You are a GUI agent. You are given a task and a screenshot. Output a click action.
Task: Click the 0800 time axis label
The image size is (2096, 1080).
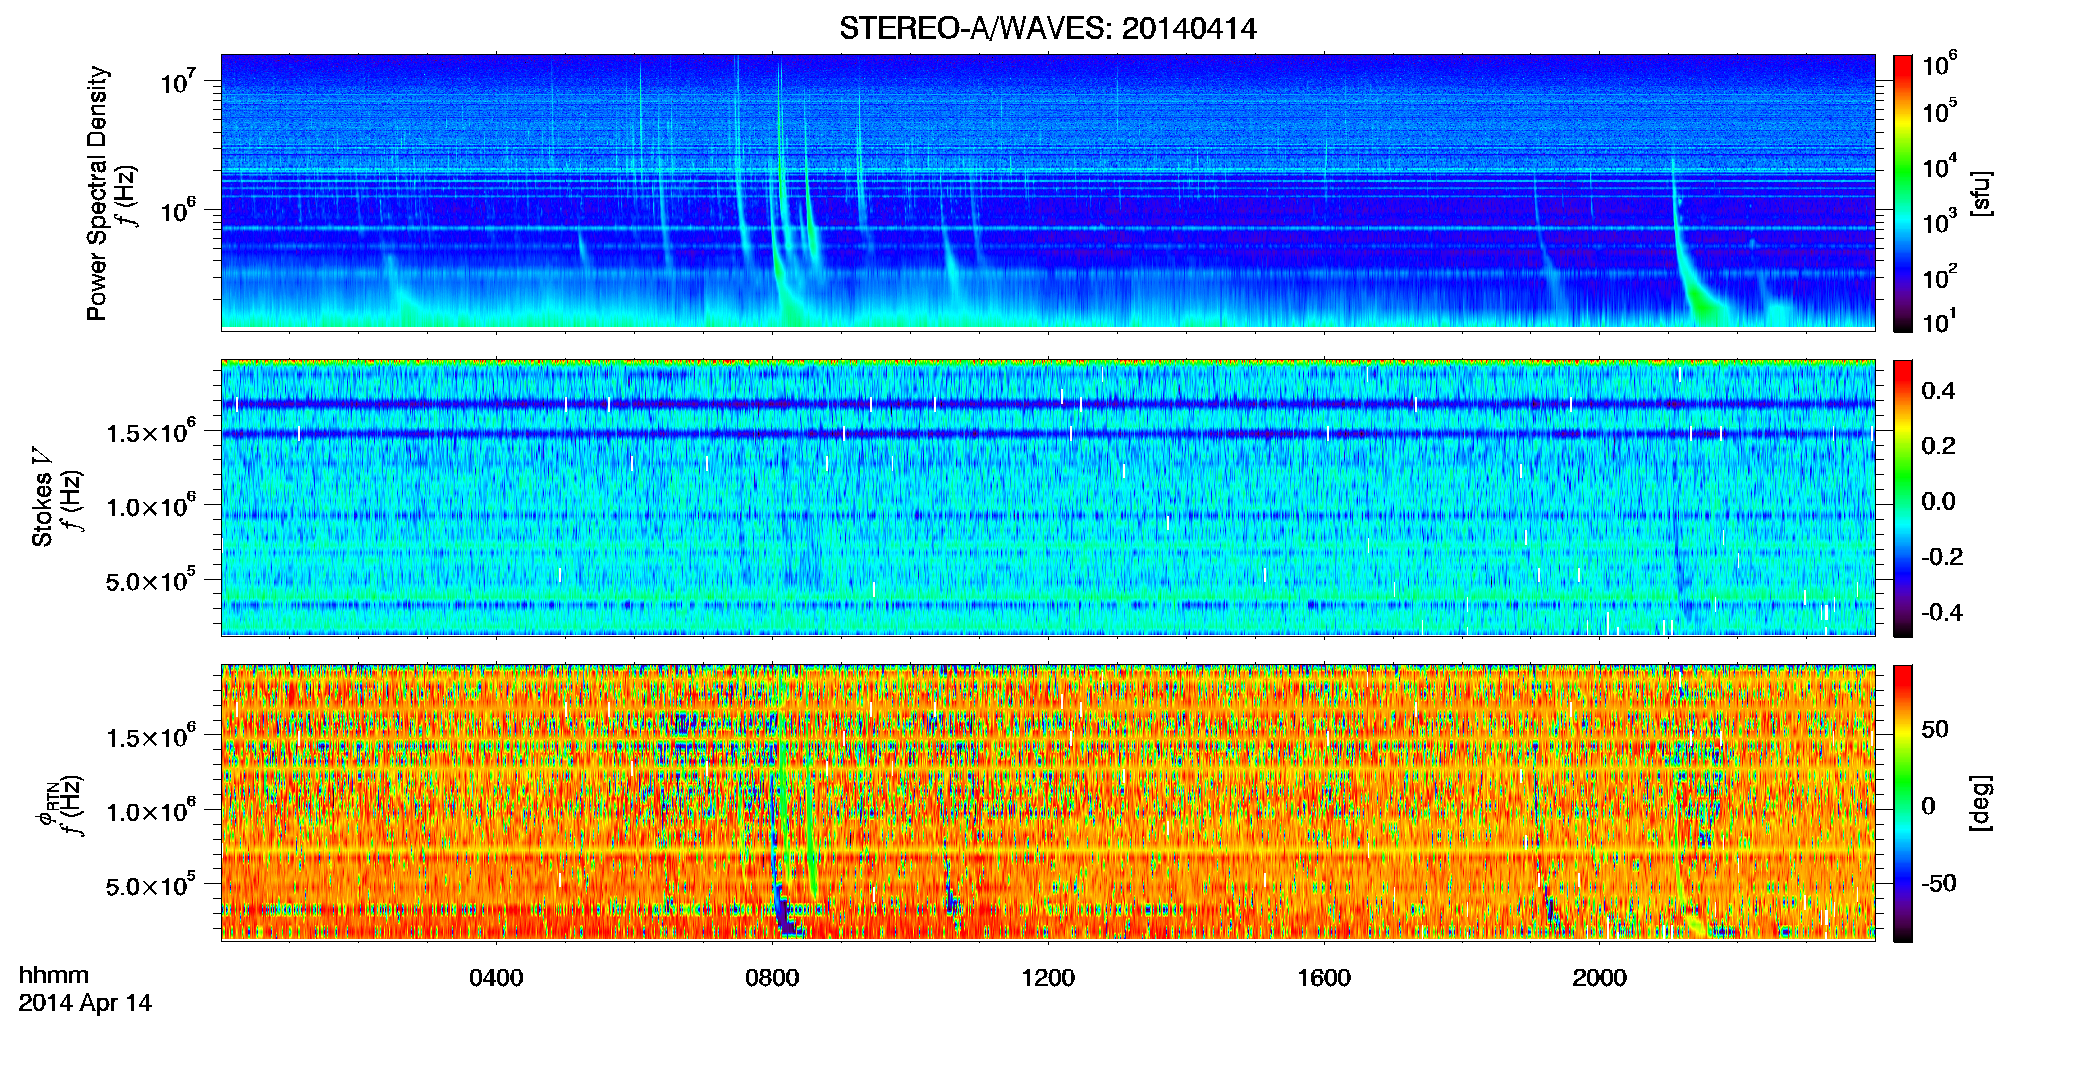tap(772, 977)
